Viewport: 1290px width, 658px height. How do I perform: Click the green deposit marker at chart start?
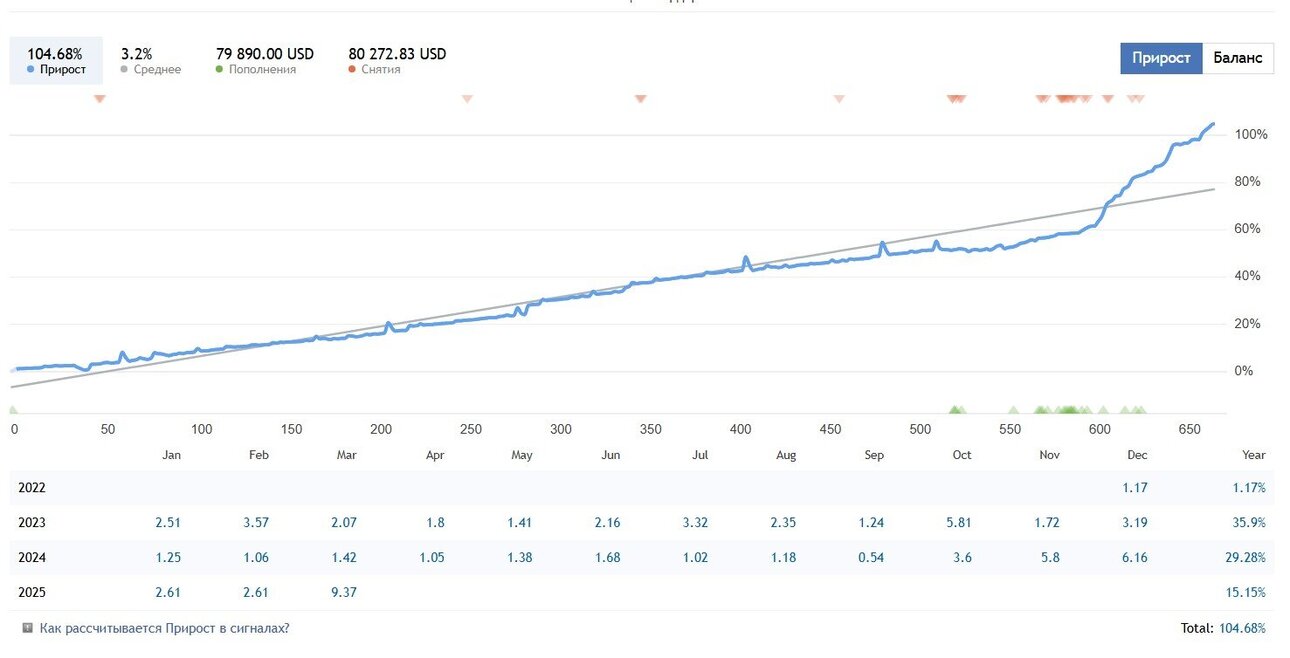pos(13,409)
